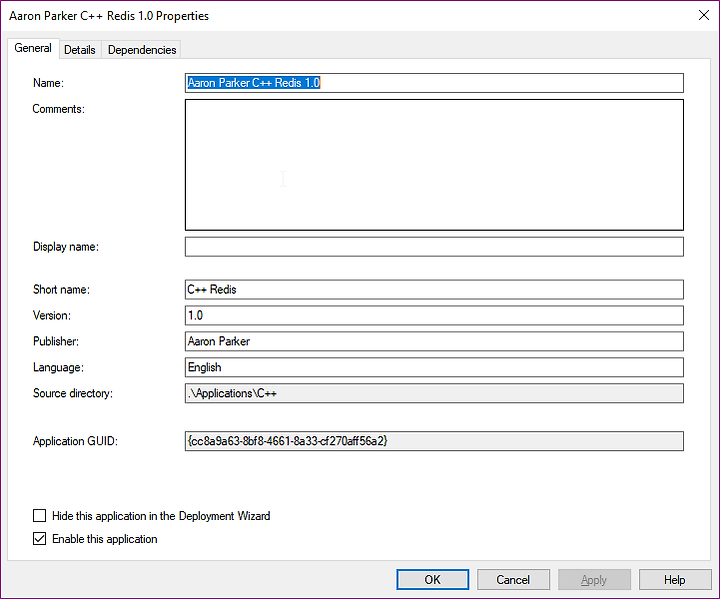This screenshot has width=720, height=599.
Task: Open Help with the Help button
Action: (x=675, y=580)
